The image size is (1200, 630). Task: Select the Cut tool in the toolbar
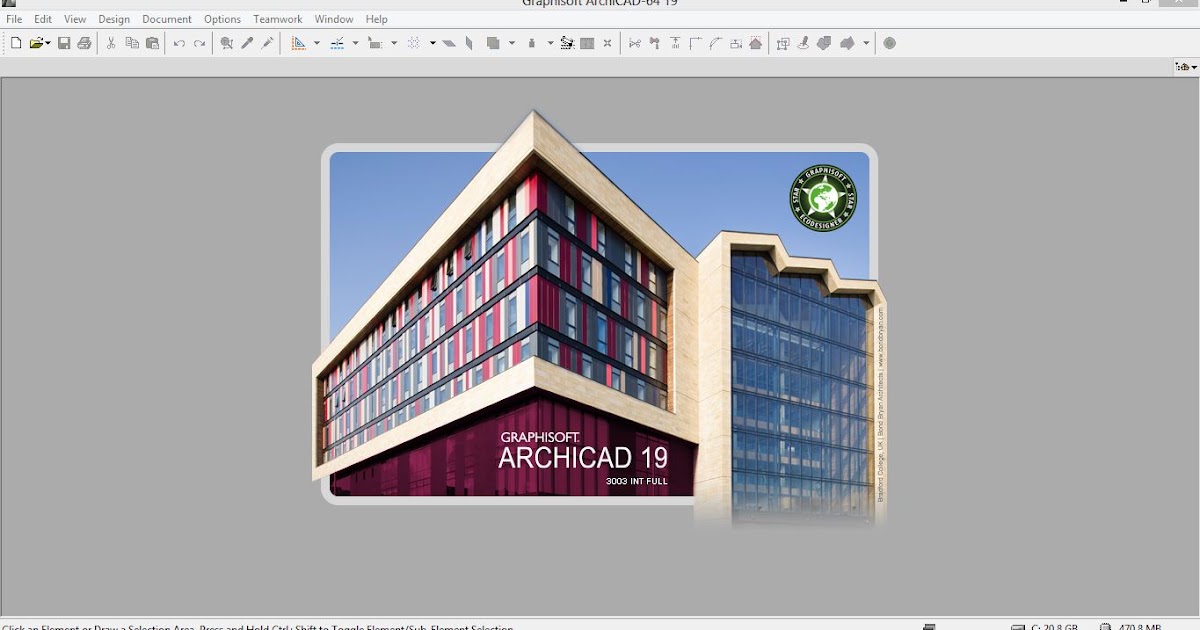point(110,43)
